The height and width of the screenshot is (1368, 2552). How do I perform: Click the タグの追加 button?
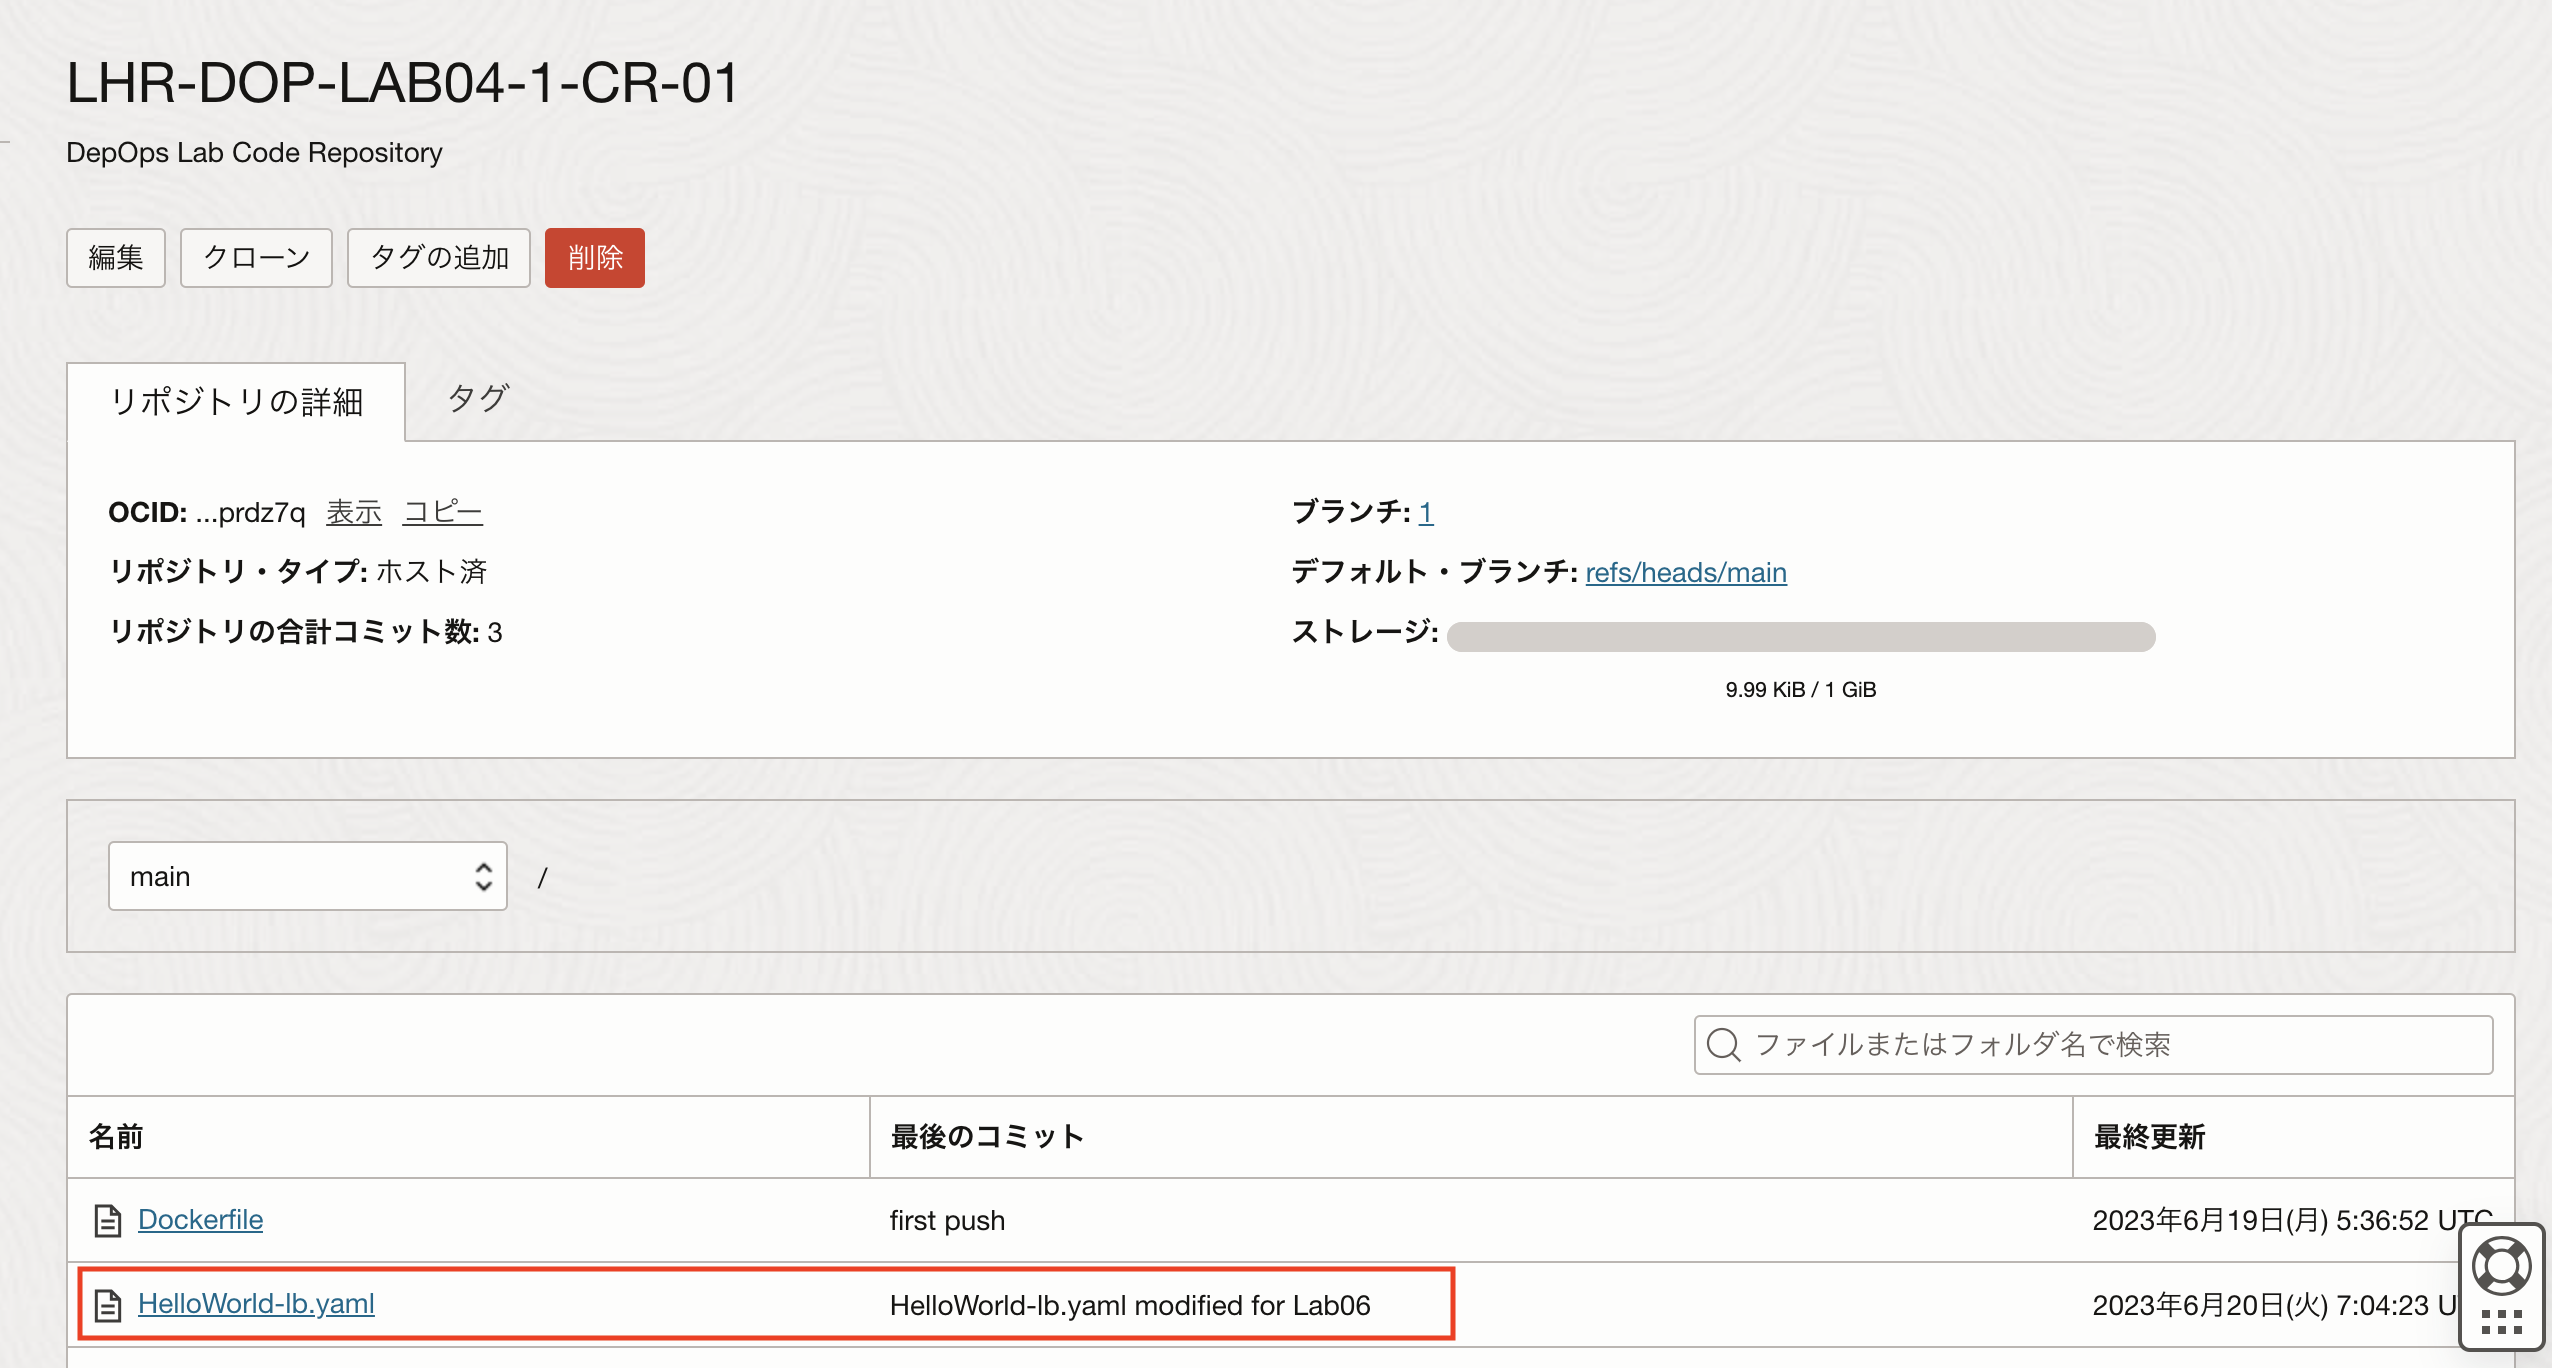tap(438, 258)
